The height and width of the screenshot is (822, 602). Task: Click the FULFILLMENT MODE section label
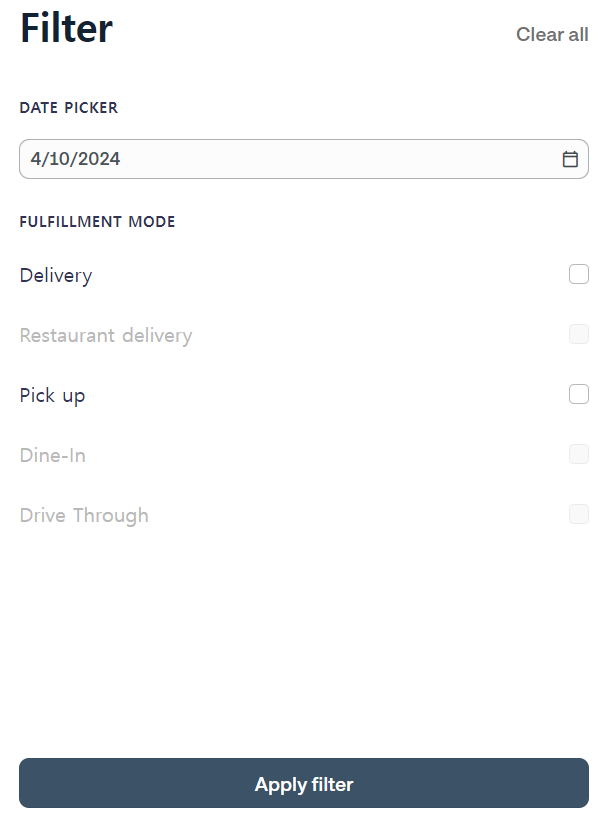pyautogui.click(x=97, y=222)
